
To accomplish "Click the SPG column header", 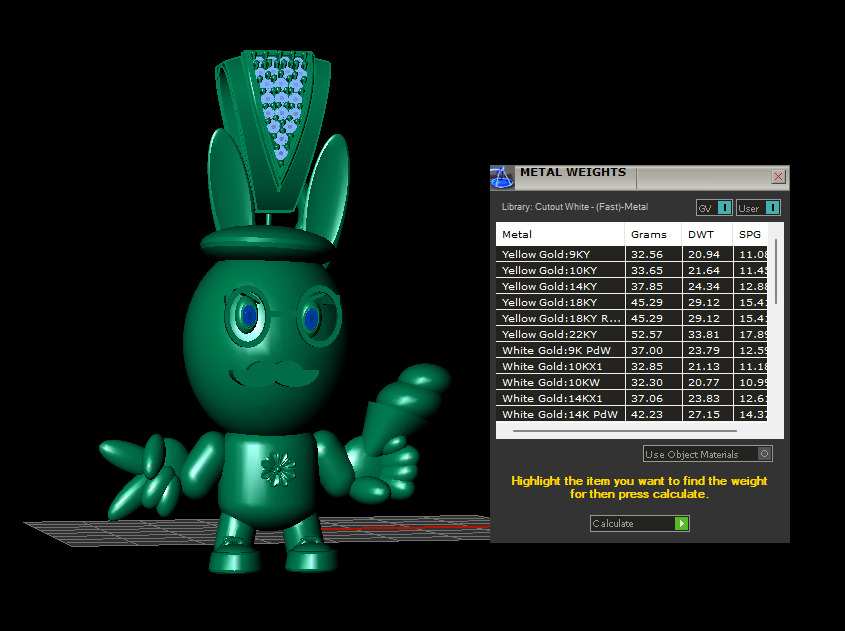I will (750, 234).
